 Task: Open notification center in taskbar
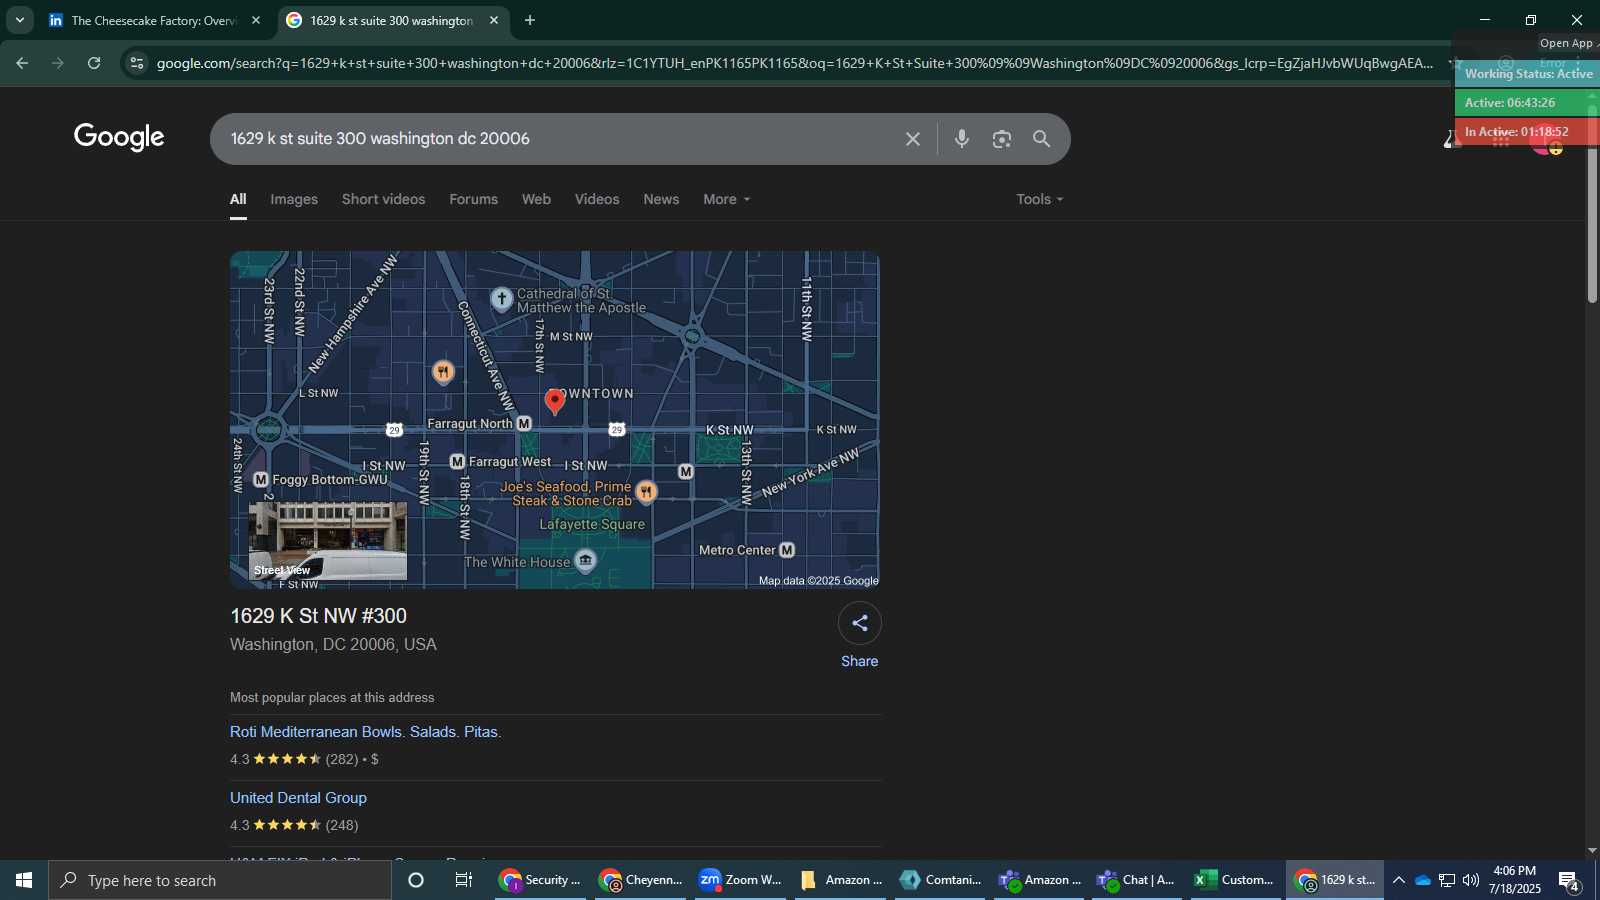(x=1568, y=881)
